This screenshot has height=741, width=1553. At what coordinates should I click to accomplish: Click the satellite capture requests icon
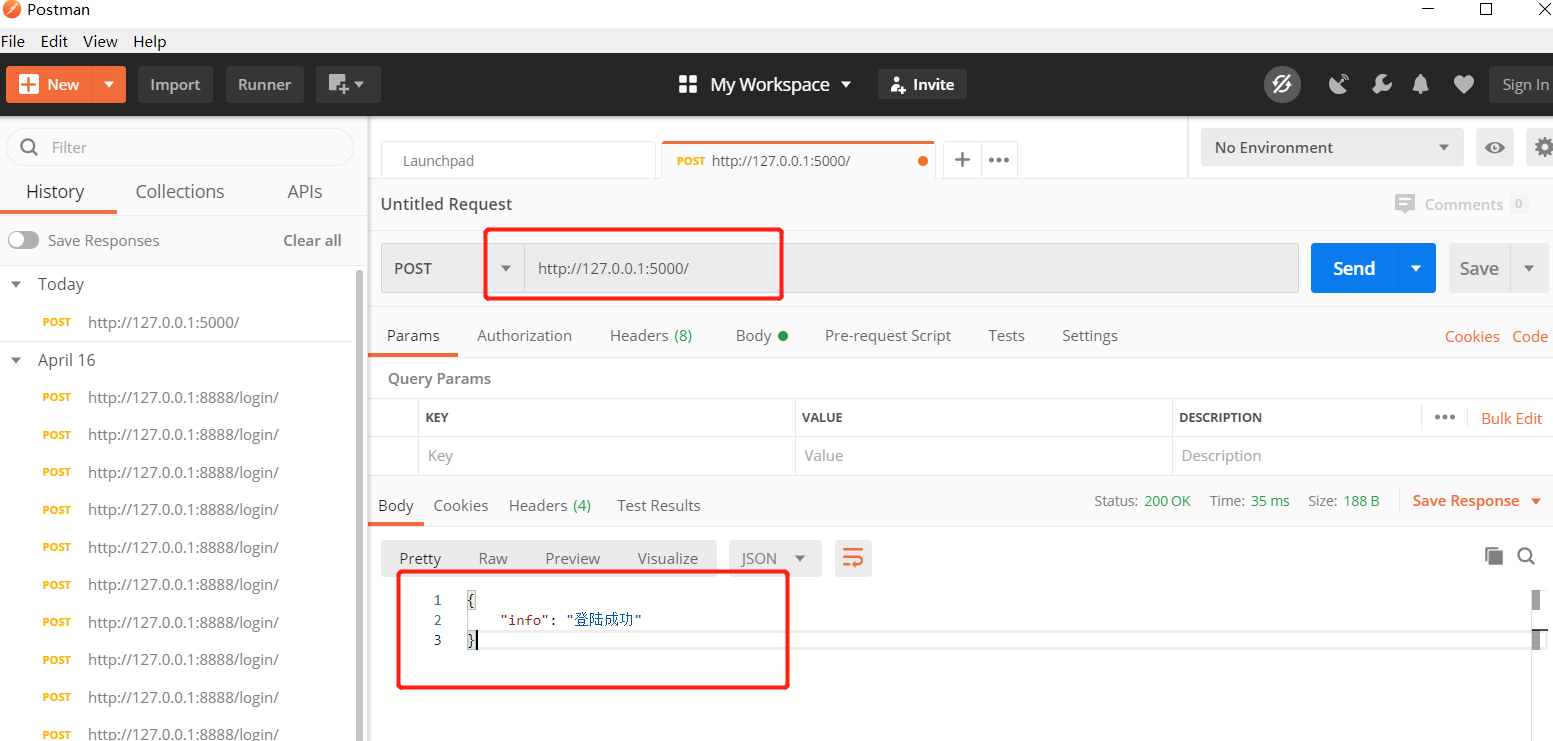tap(1339, 85)
